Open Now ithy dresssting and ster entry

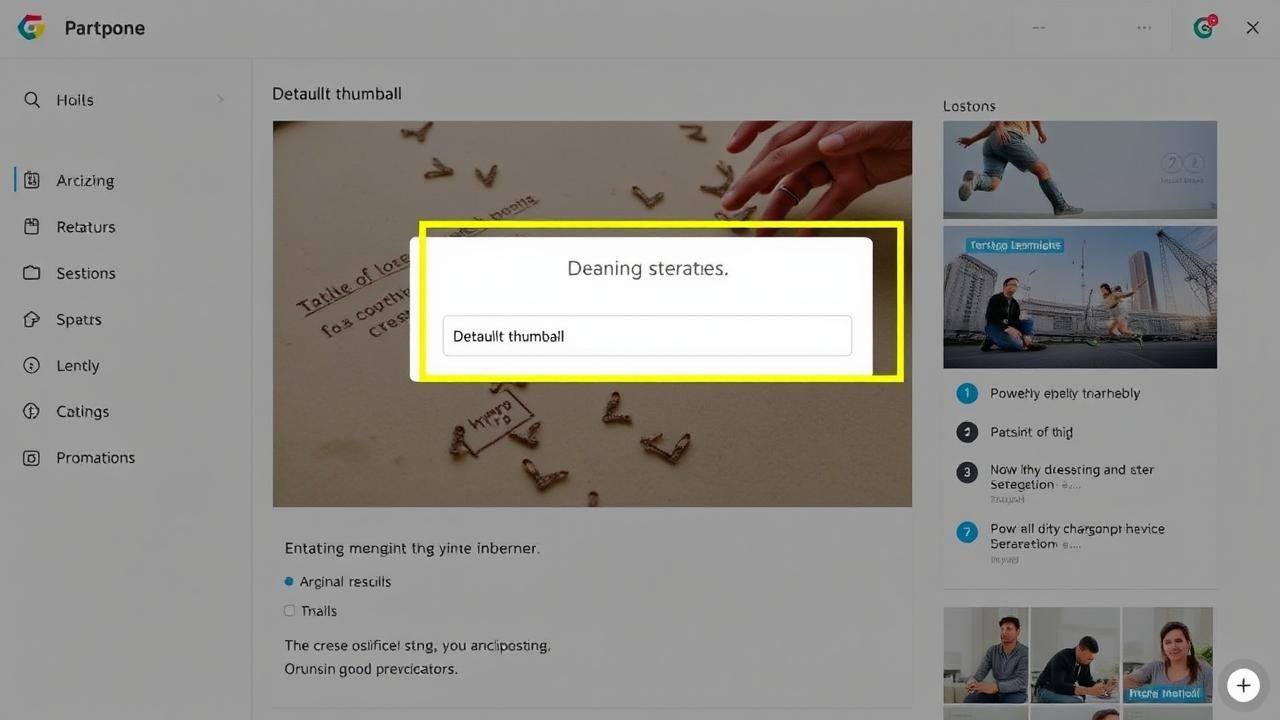coord(1070,476)
